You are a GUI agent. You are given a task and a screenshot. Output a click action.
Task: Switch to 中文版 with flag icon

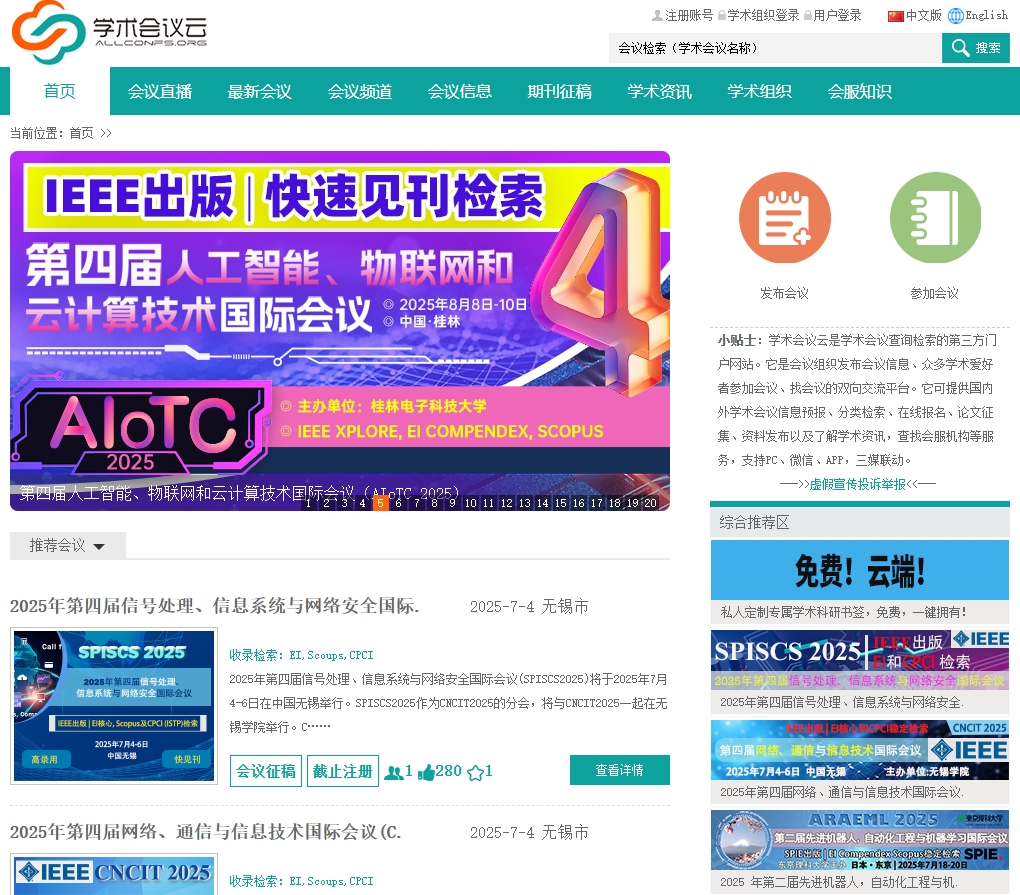click(x=915, y=15)
